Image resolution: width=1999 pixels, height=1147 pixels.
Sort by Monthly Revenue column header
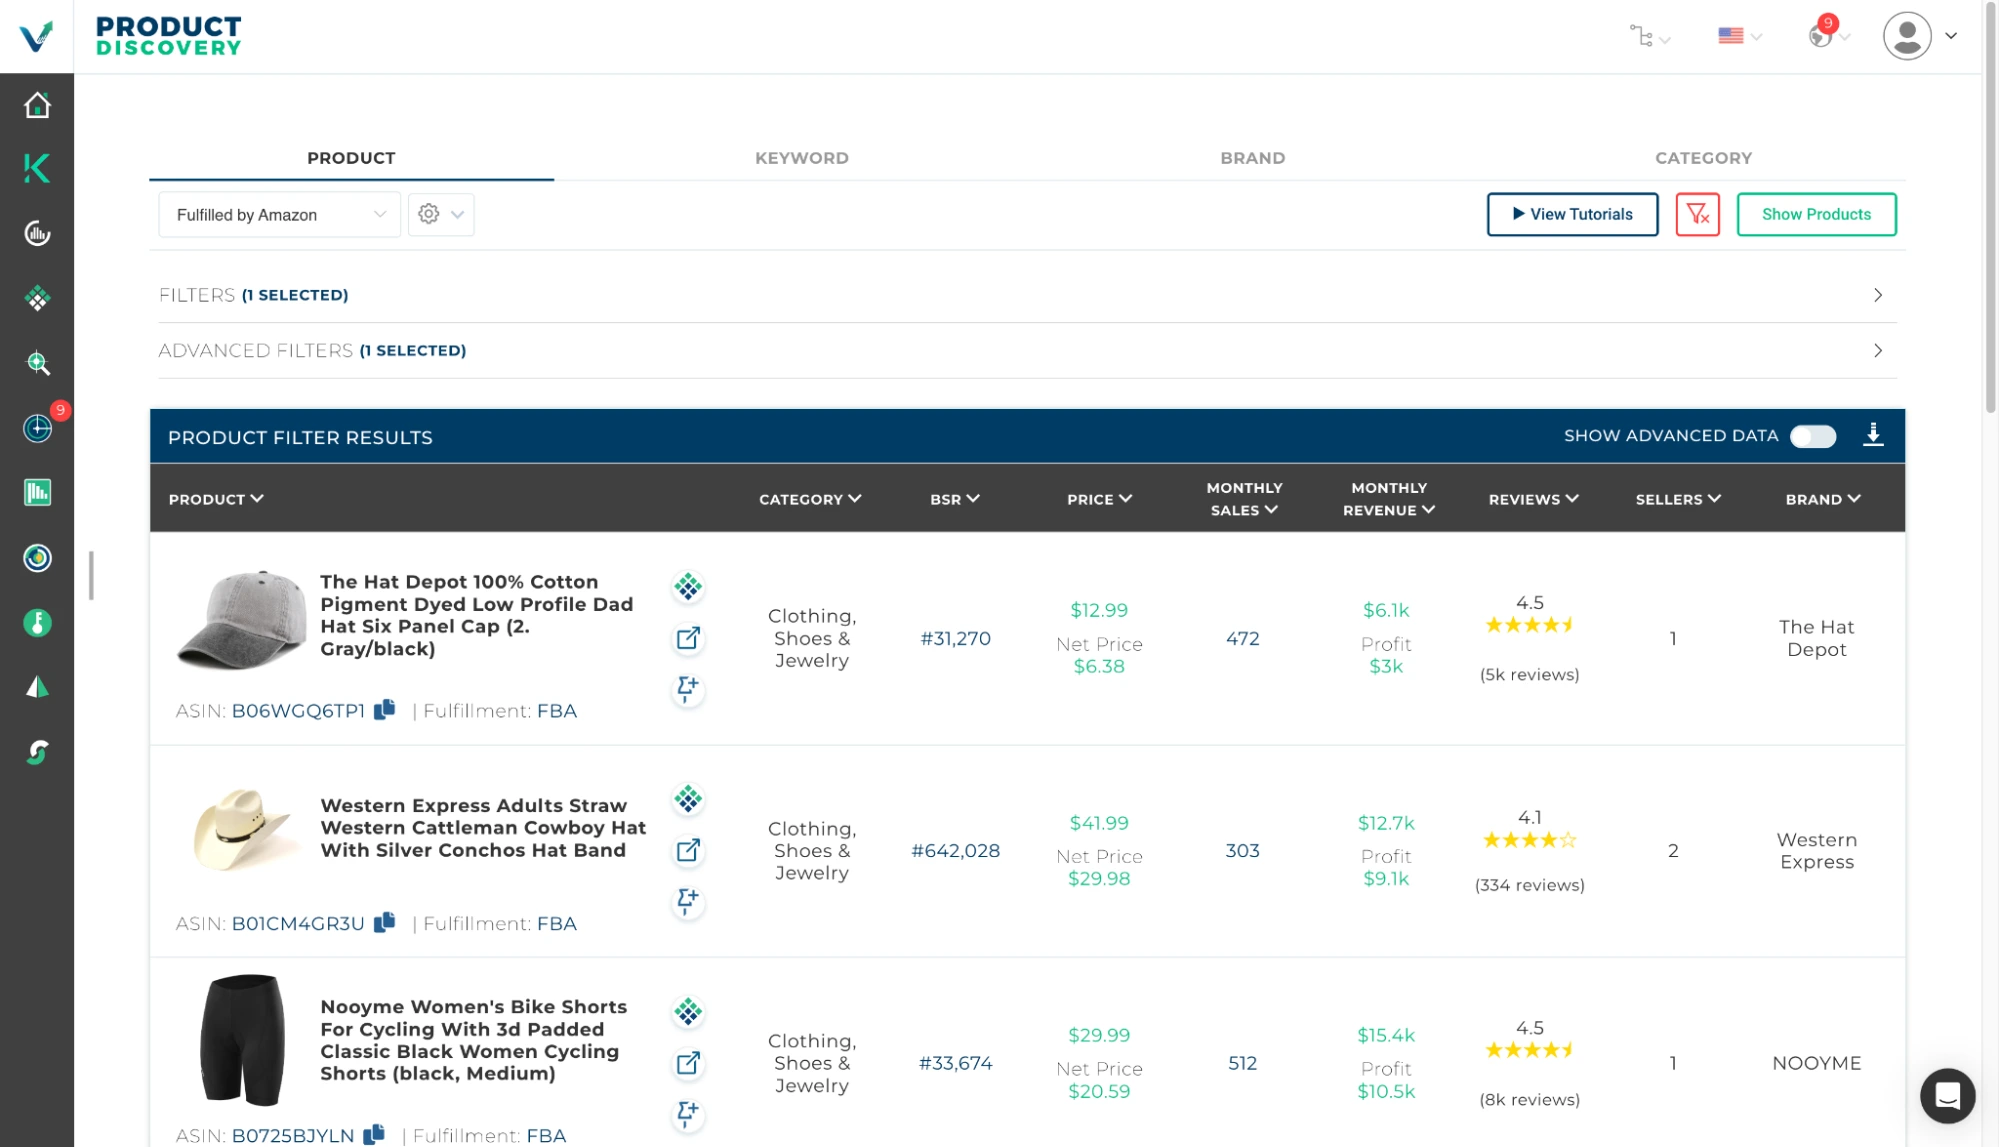click(1388, 499)
